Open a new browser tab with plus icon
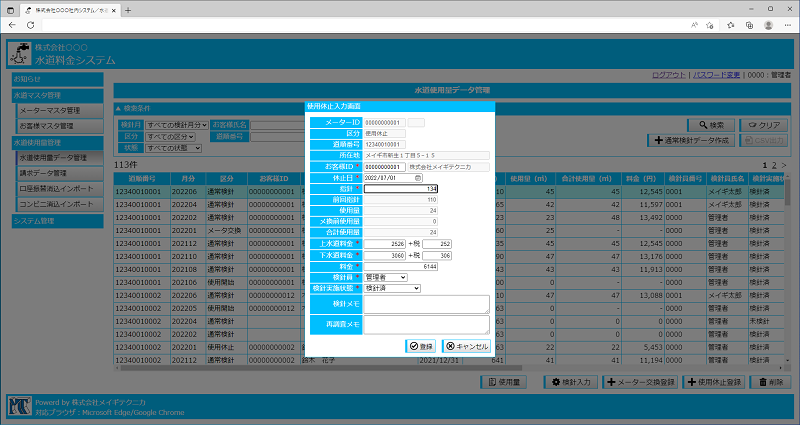 [128, 9]
